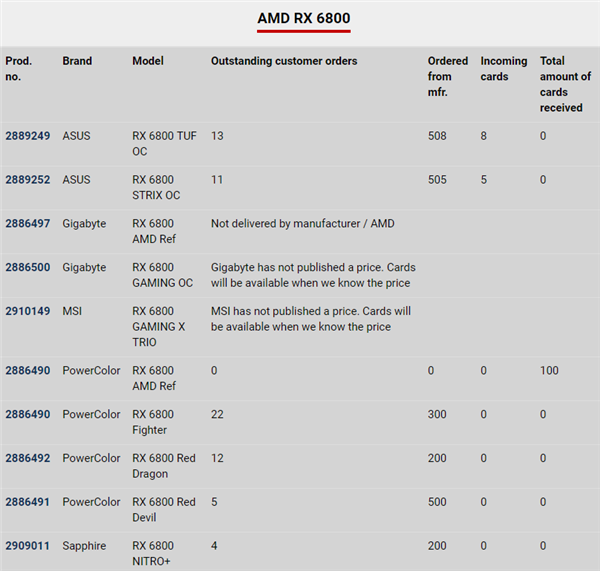Select the 'RX 6800 Red Dragon' model cell
The width and height of the screenshot is (600, 571).
pyautogui.click(x=164, y=466)
